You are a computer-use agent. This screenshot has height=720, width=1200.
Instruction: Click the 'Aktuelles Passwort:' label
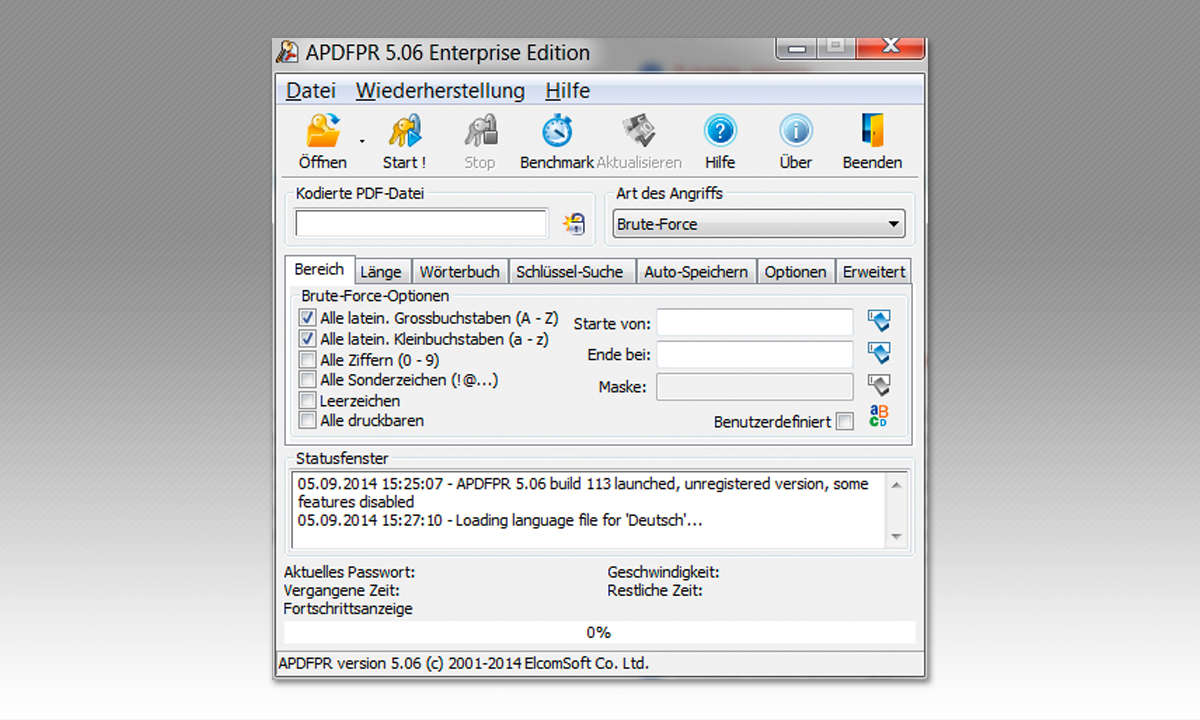pos(349,573)
